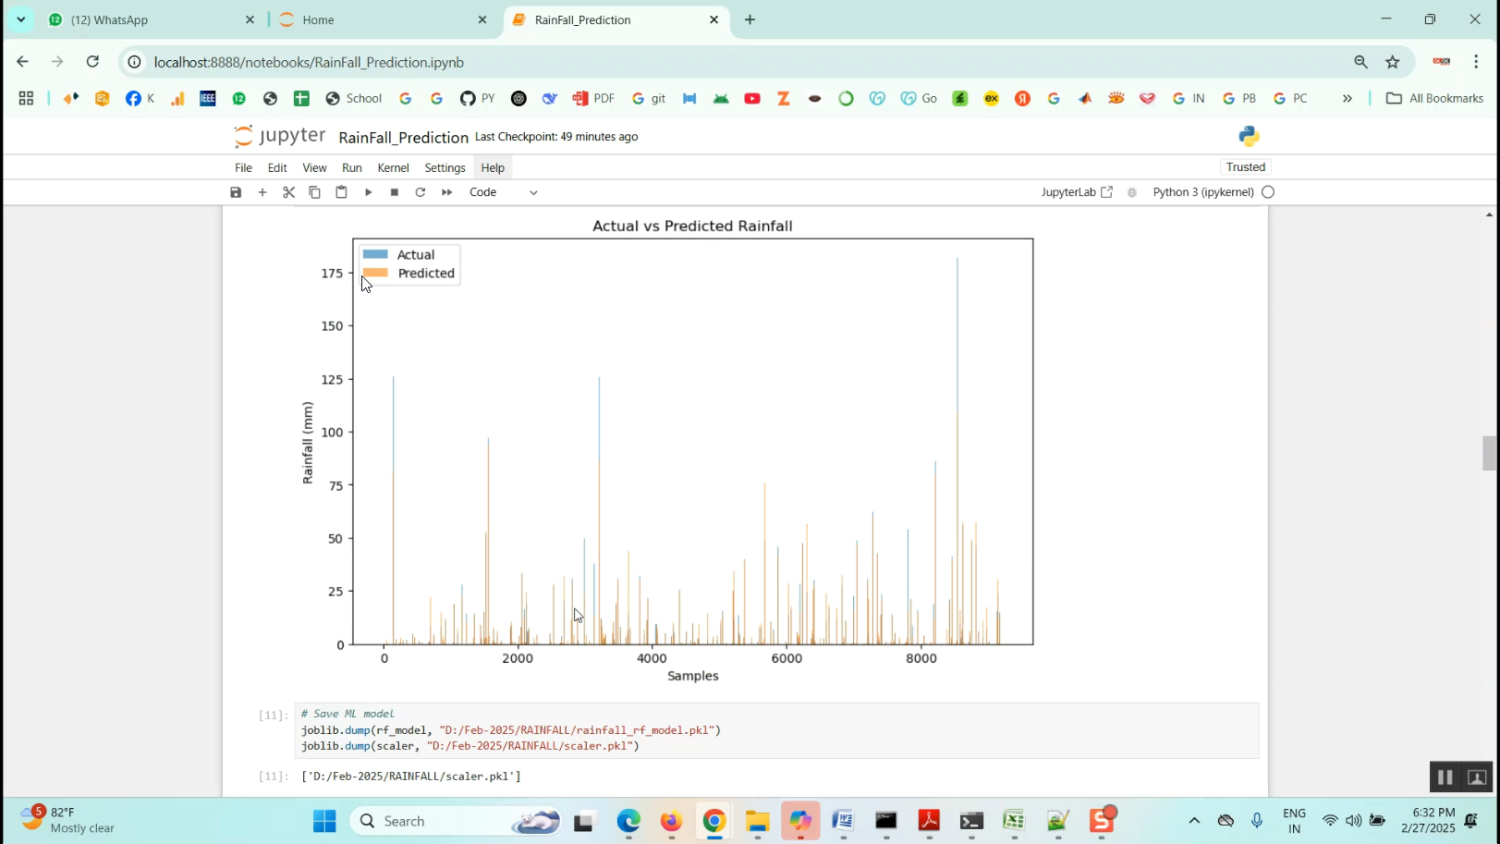
Task: Interrupt the kernel stop icon
Action: (394, 192)
